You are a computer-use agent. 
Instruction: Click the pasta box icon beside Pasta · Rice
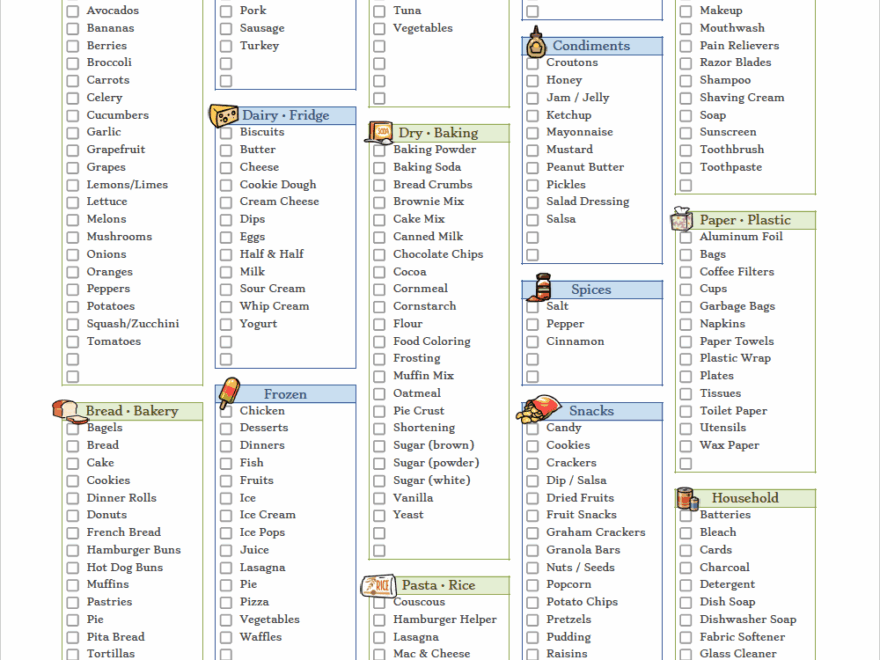click(x=377, y=585)
